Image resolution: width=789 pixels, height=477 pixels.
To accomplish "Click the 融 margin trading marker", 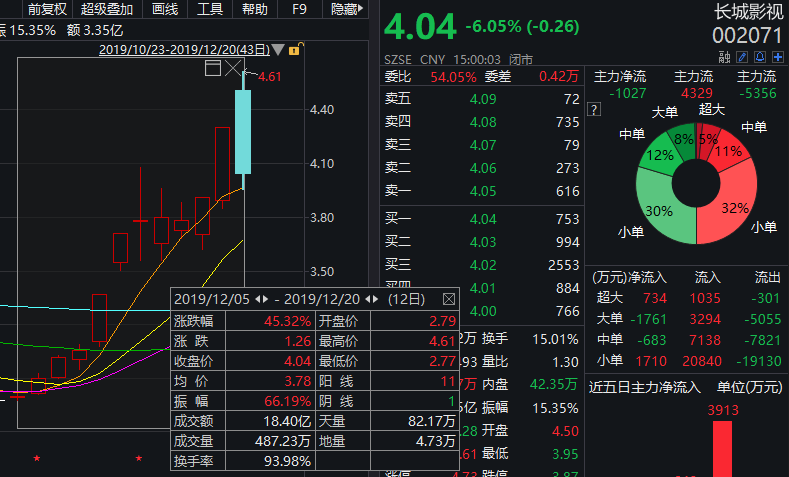I will [724, 57].
